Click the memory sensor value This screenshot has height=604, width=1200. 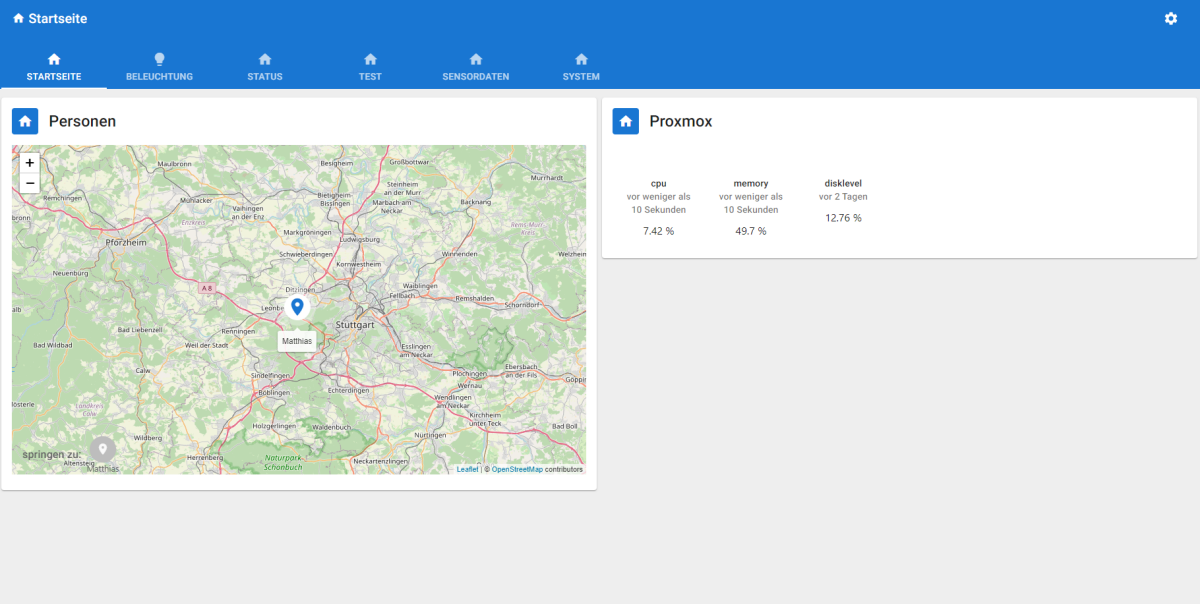coord(750,231)
